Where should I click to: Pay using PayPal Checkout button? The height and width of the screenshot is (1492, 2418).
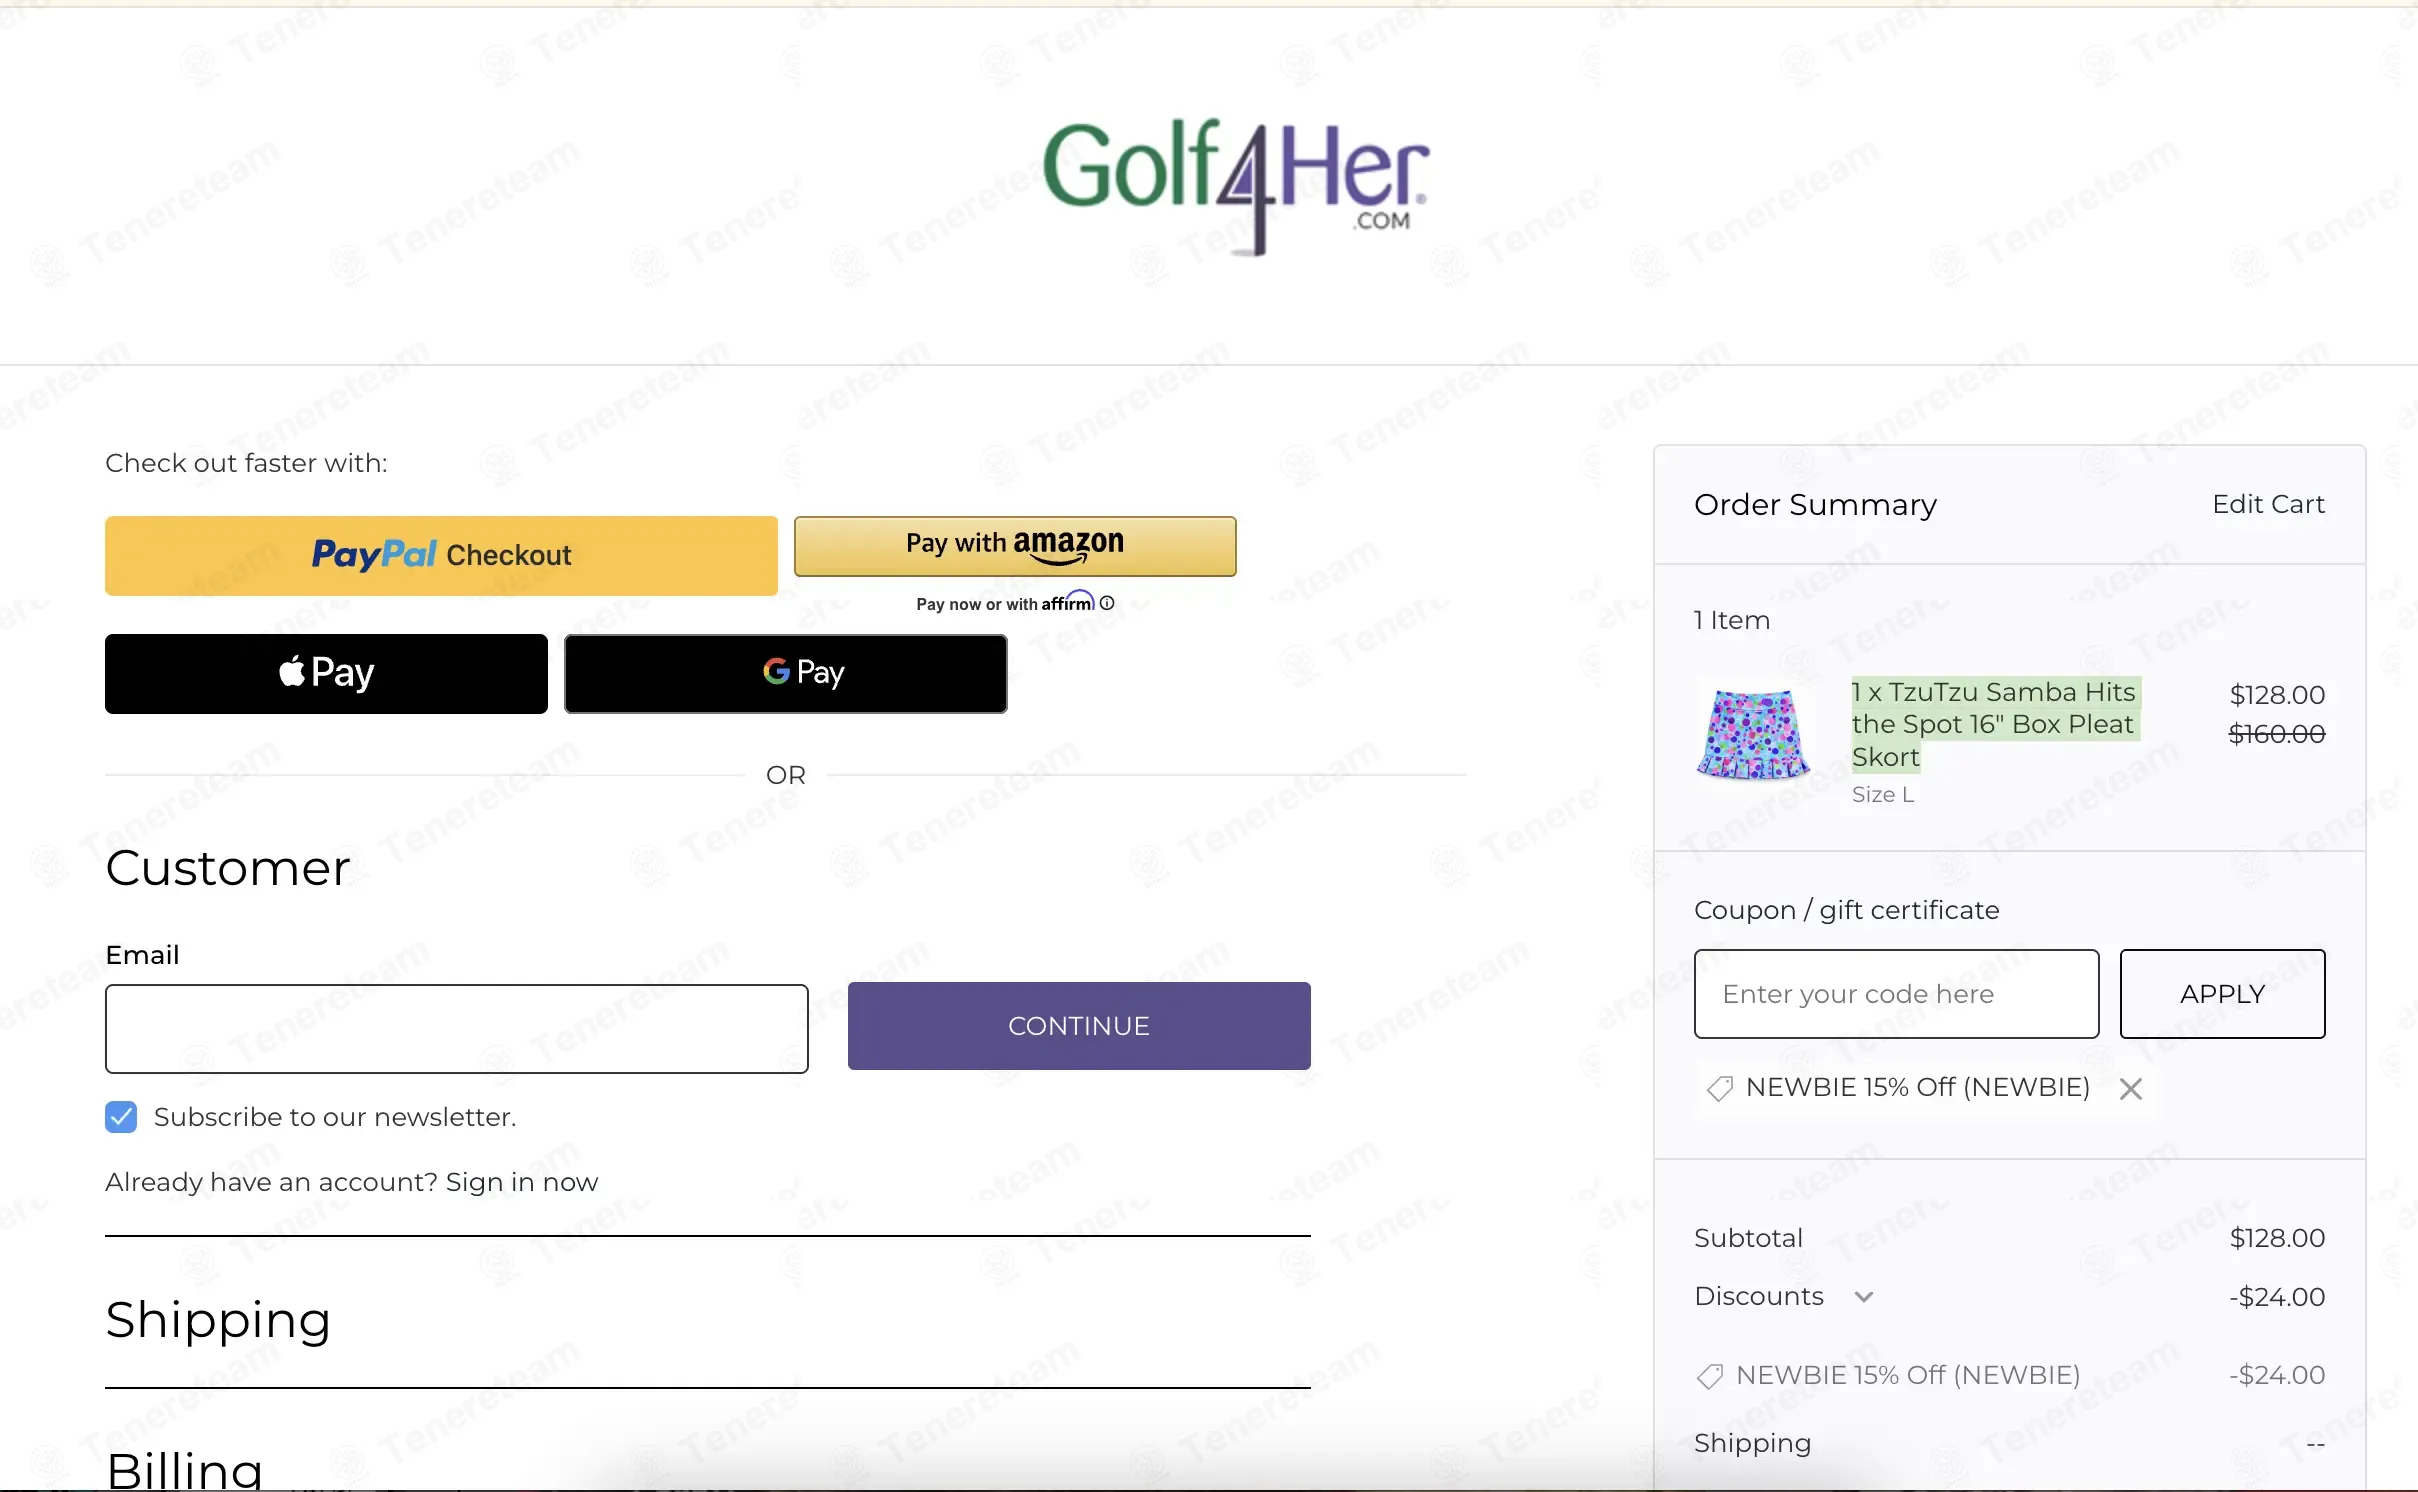441,555
